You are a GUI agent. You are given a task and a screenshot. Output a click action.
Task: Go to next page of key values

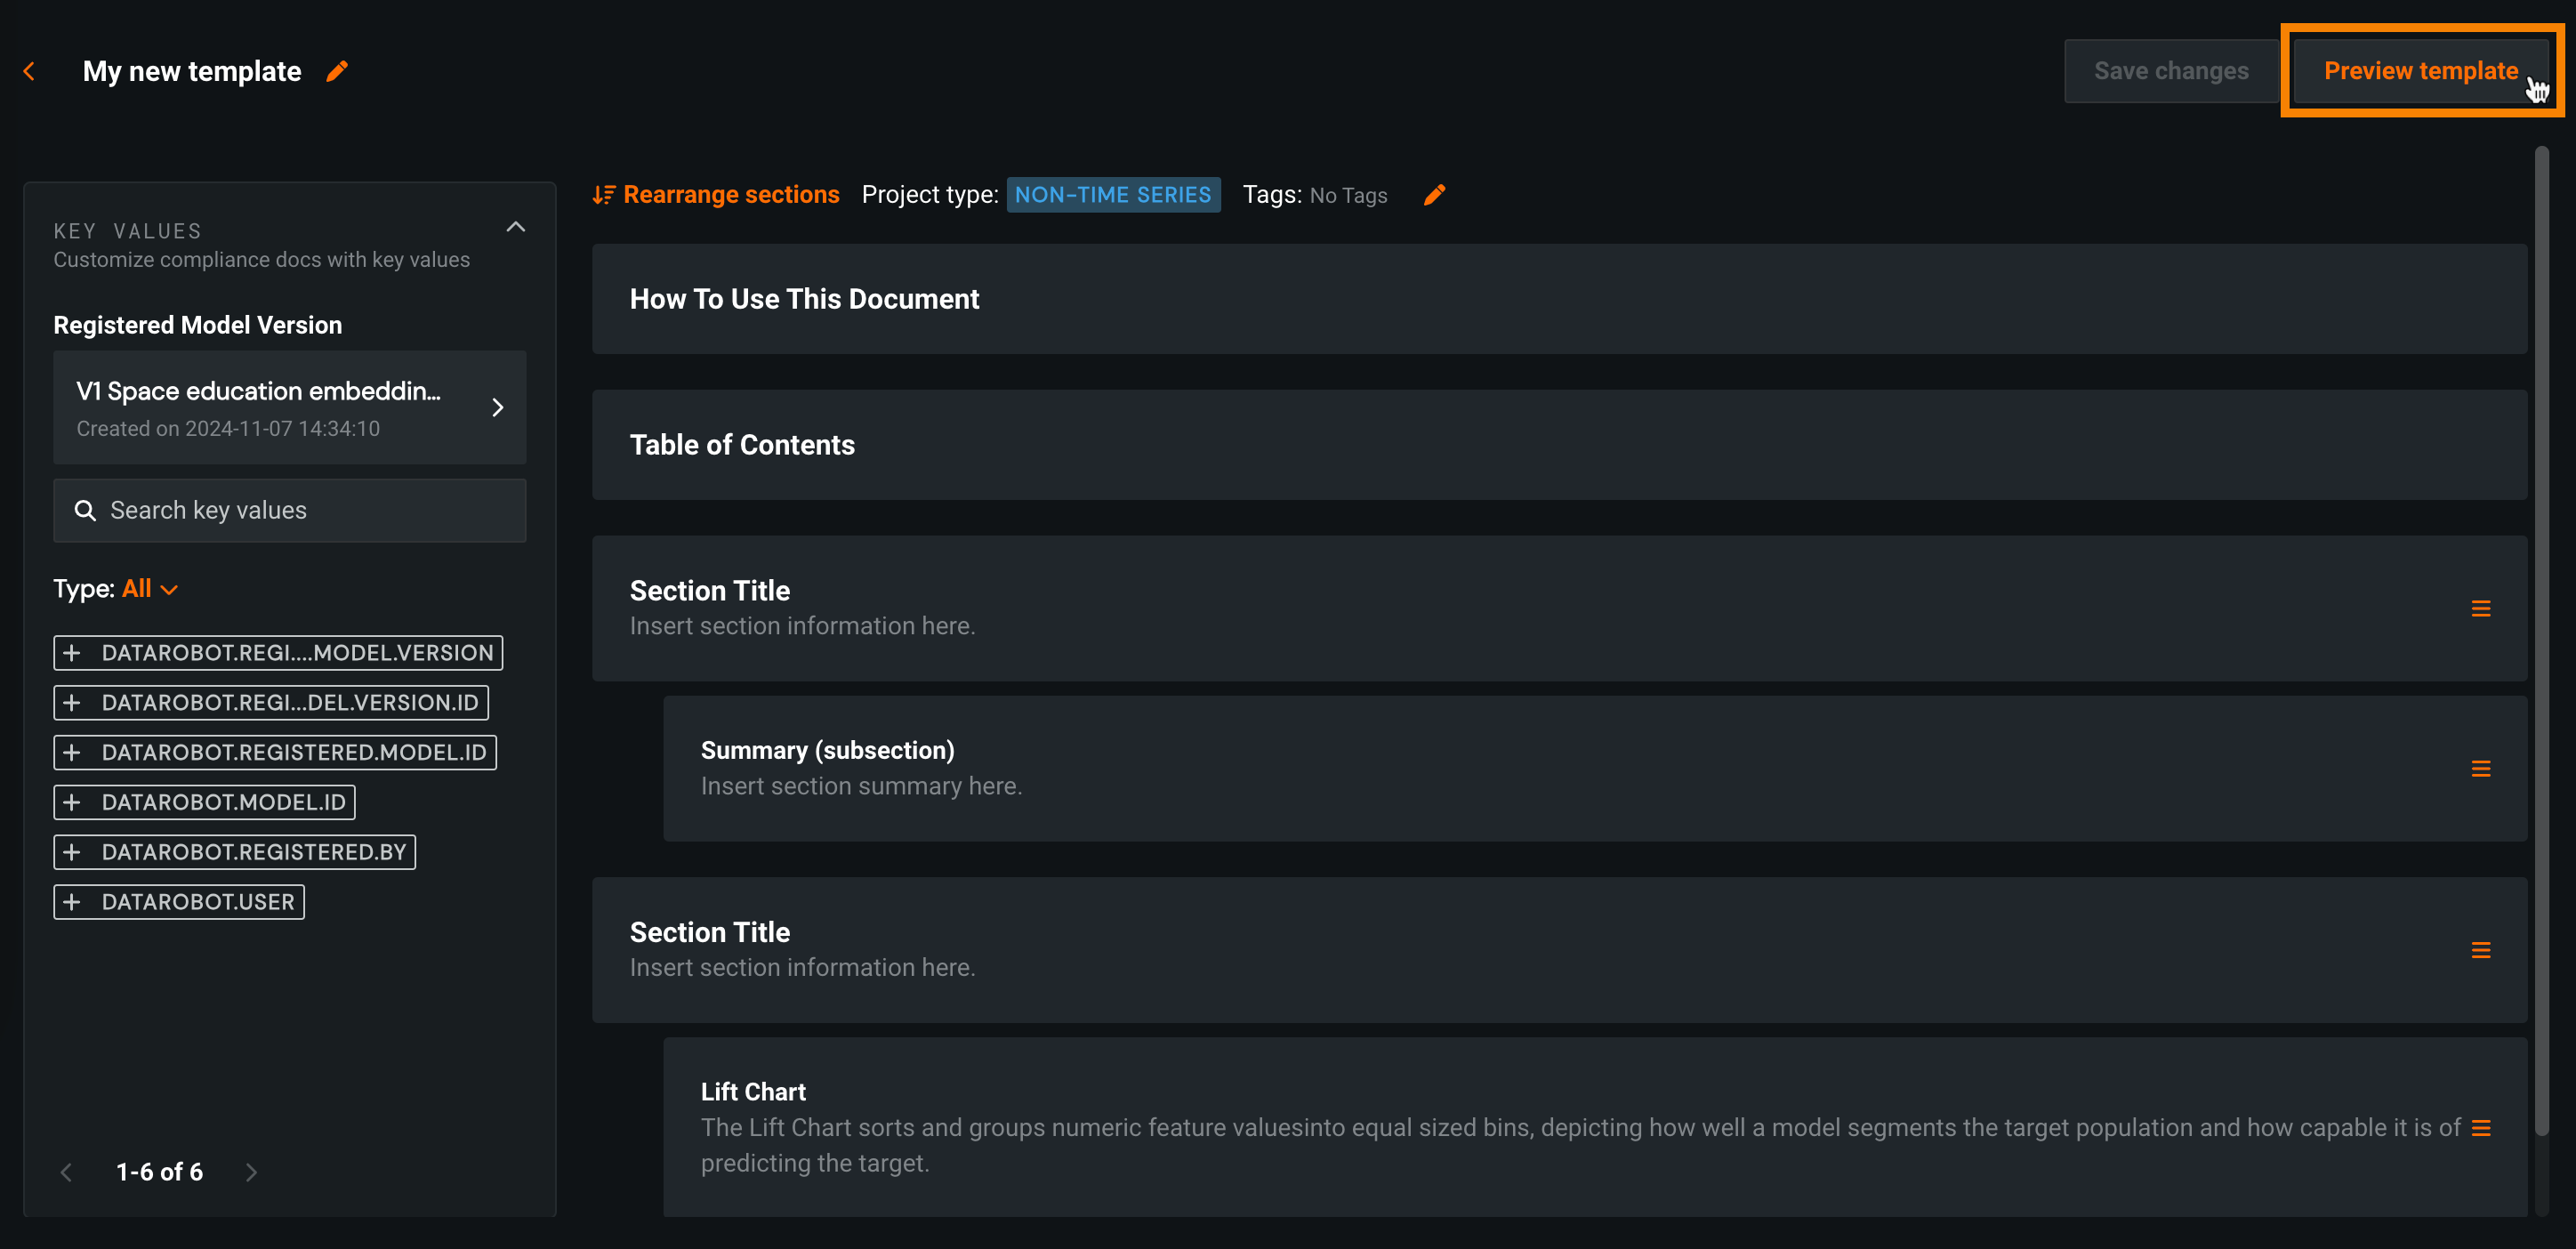pos(251,1172)
